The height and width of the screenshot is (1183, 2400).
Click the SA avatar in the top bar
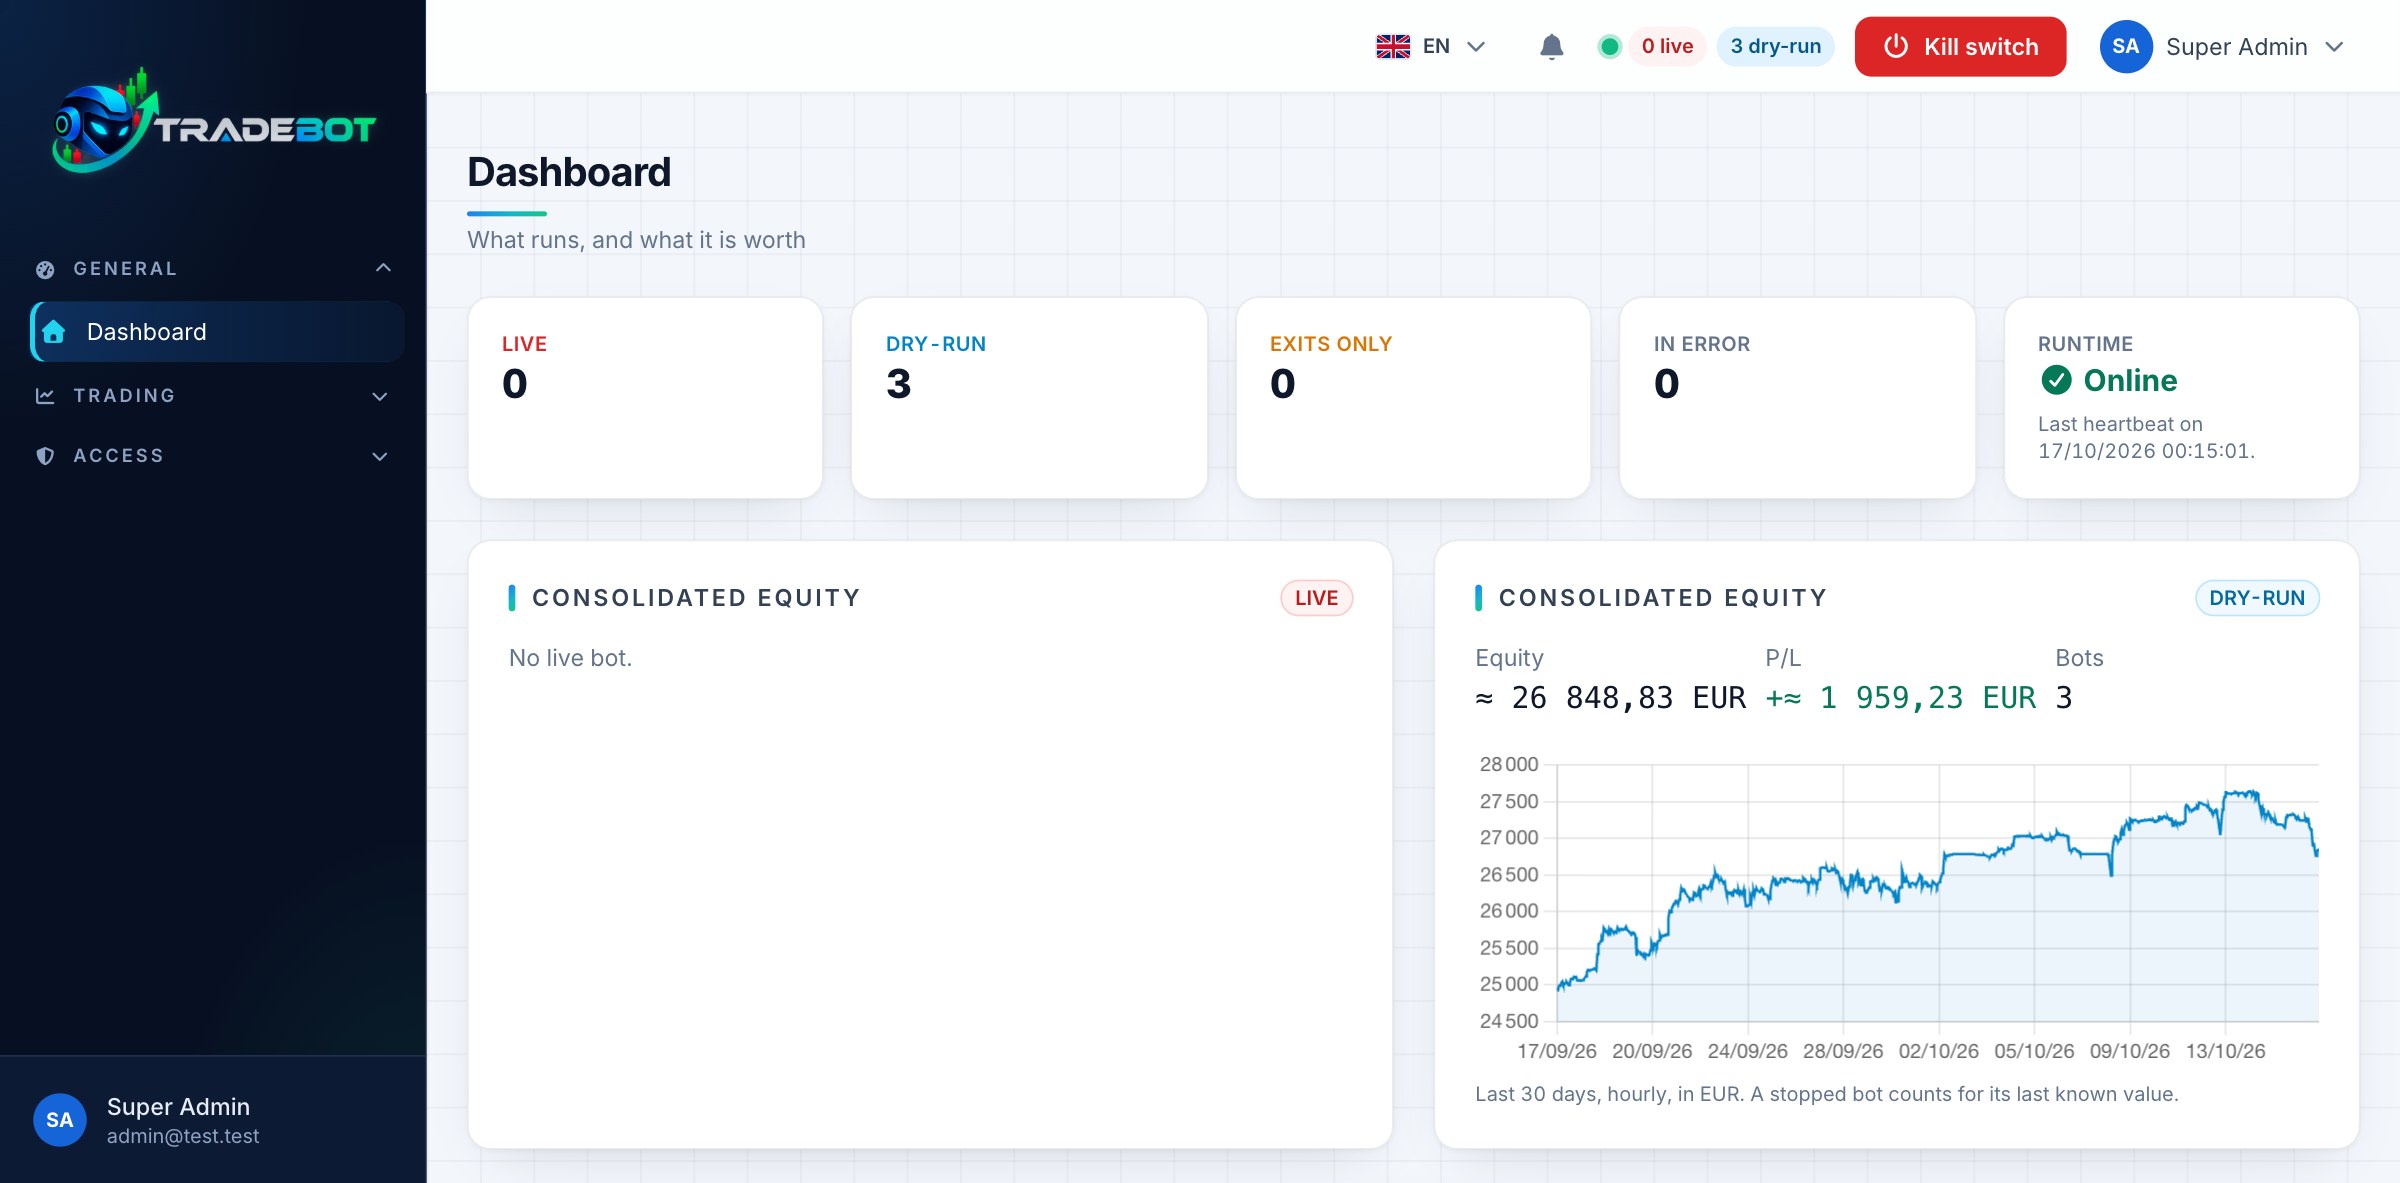coord(2125,46)
